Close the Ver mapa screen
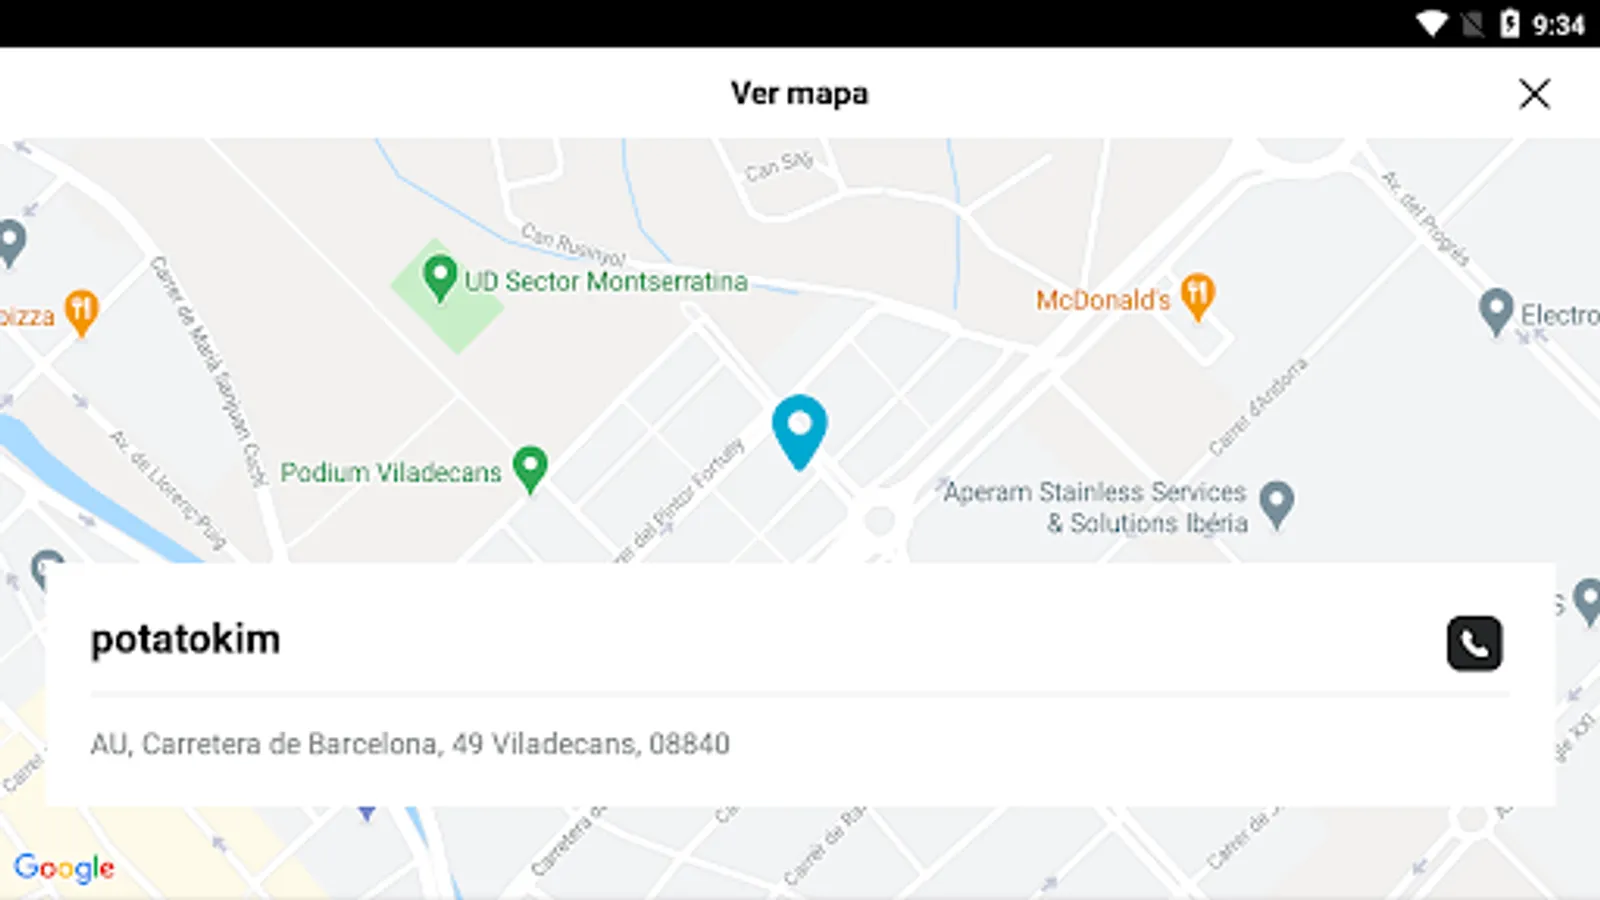The width and height of the screenshot is (1600, 900). coord(1534,94)
